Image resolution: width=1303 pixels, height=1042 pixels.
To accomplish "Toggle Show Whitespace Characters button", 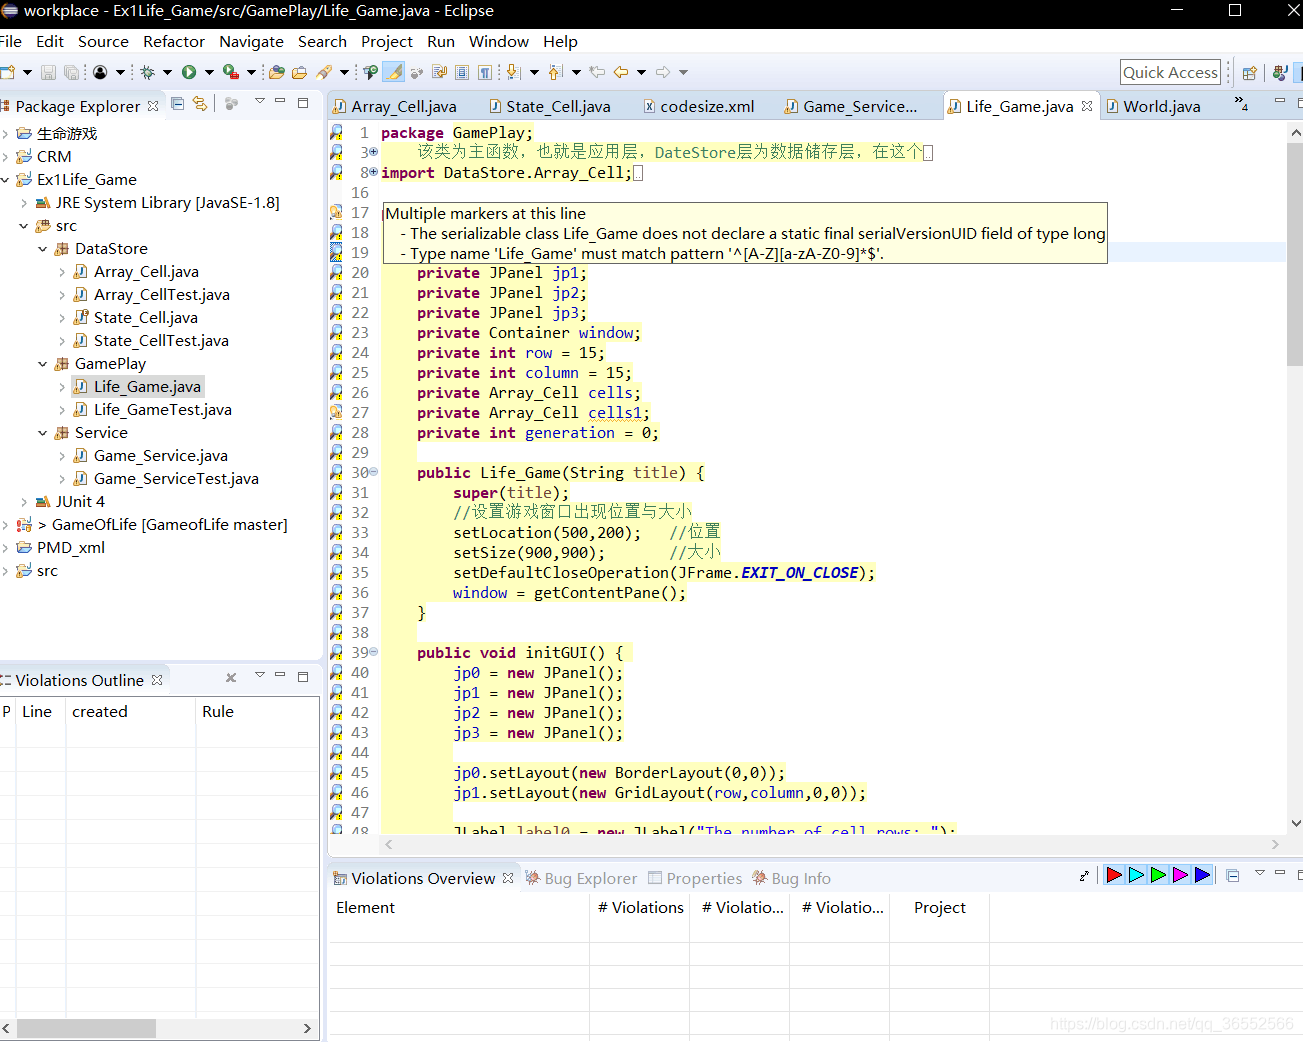I will pos(485,72).
